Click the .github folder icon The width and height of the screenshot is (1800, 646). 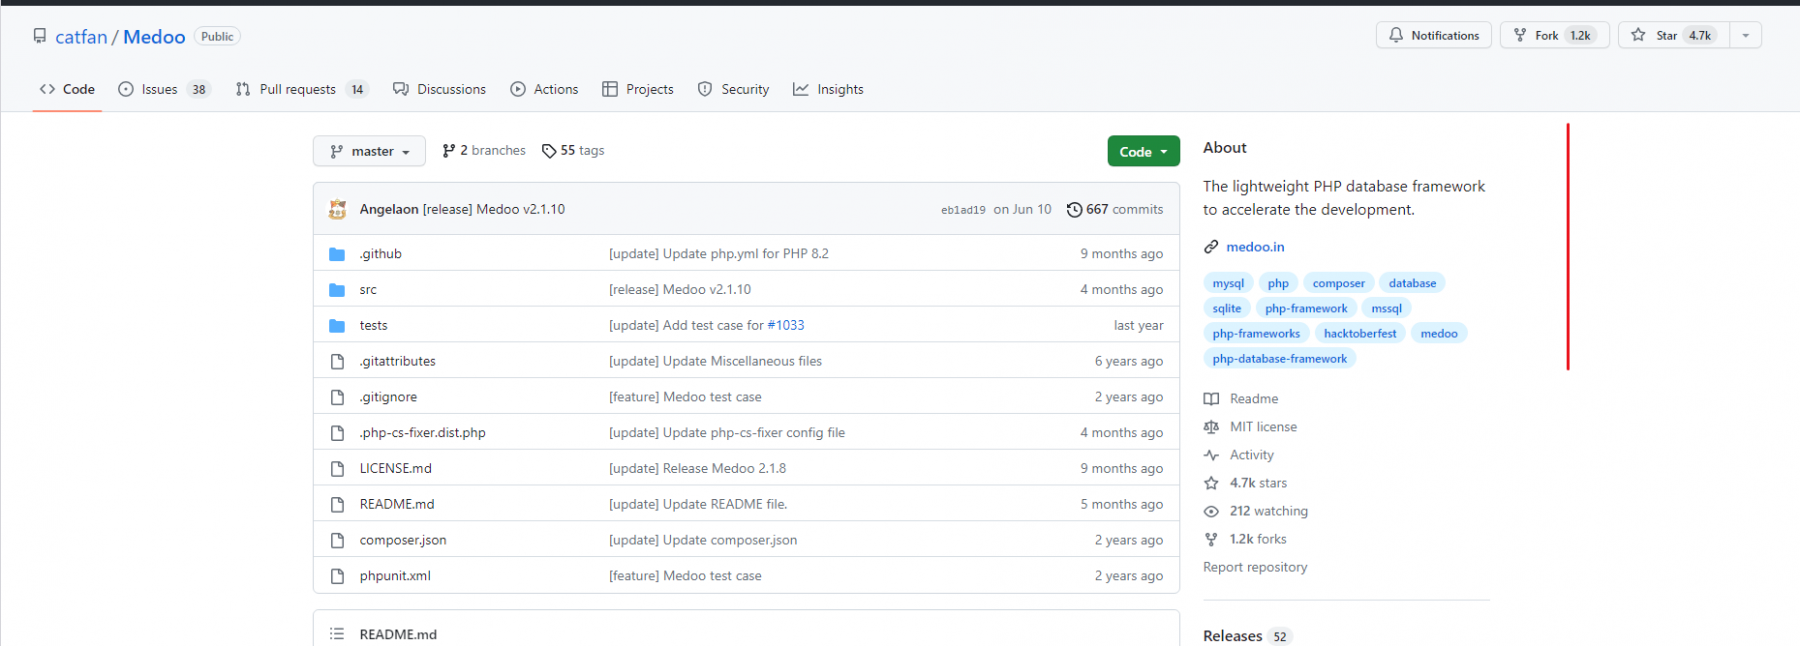337,254
